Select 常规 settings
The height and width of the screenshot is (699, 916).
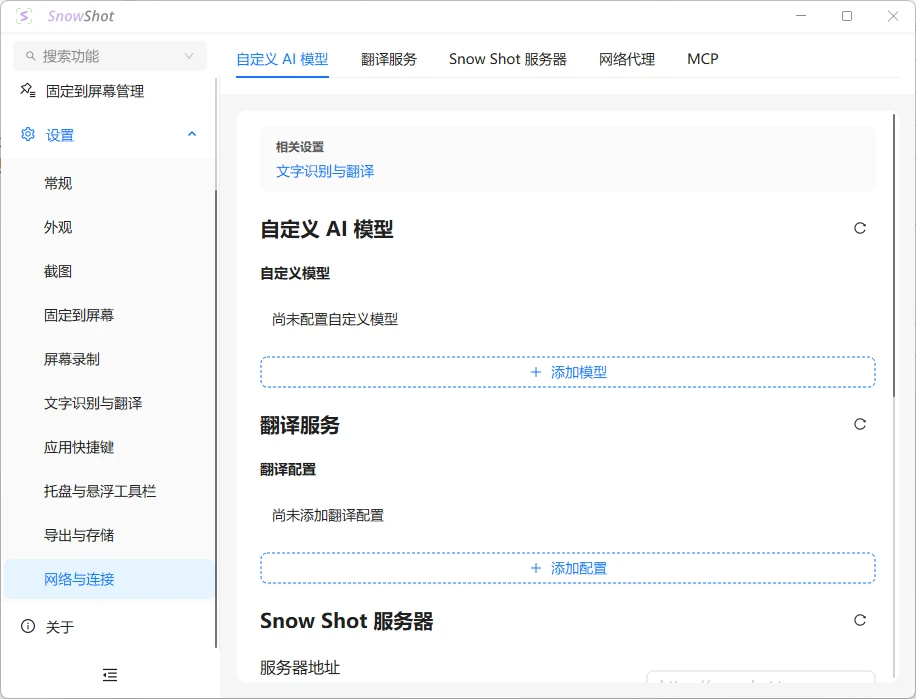(110, 183)
